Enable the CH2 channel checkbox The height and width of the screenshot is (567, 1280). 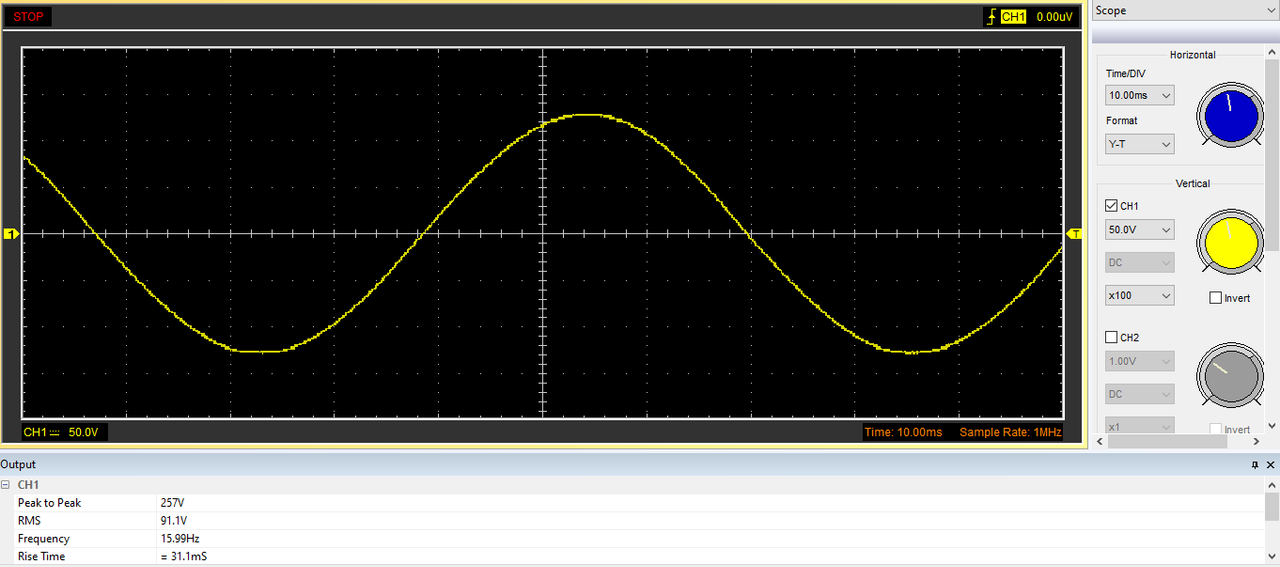click(1111, 337)
